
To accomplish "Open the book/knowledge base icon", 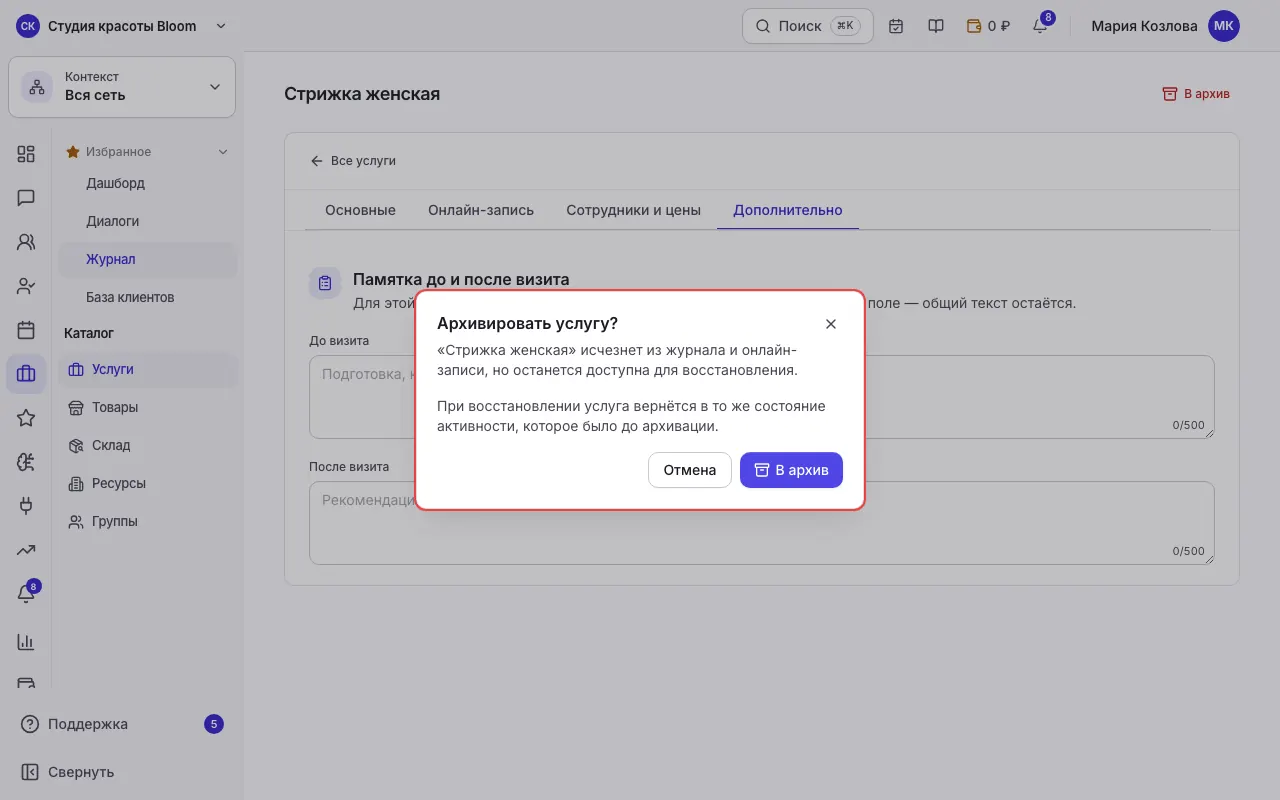I will click(936, 26).
